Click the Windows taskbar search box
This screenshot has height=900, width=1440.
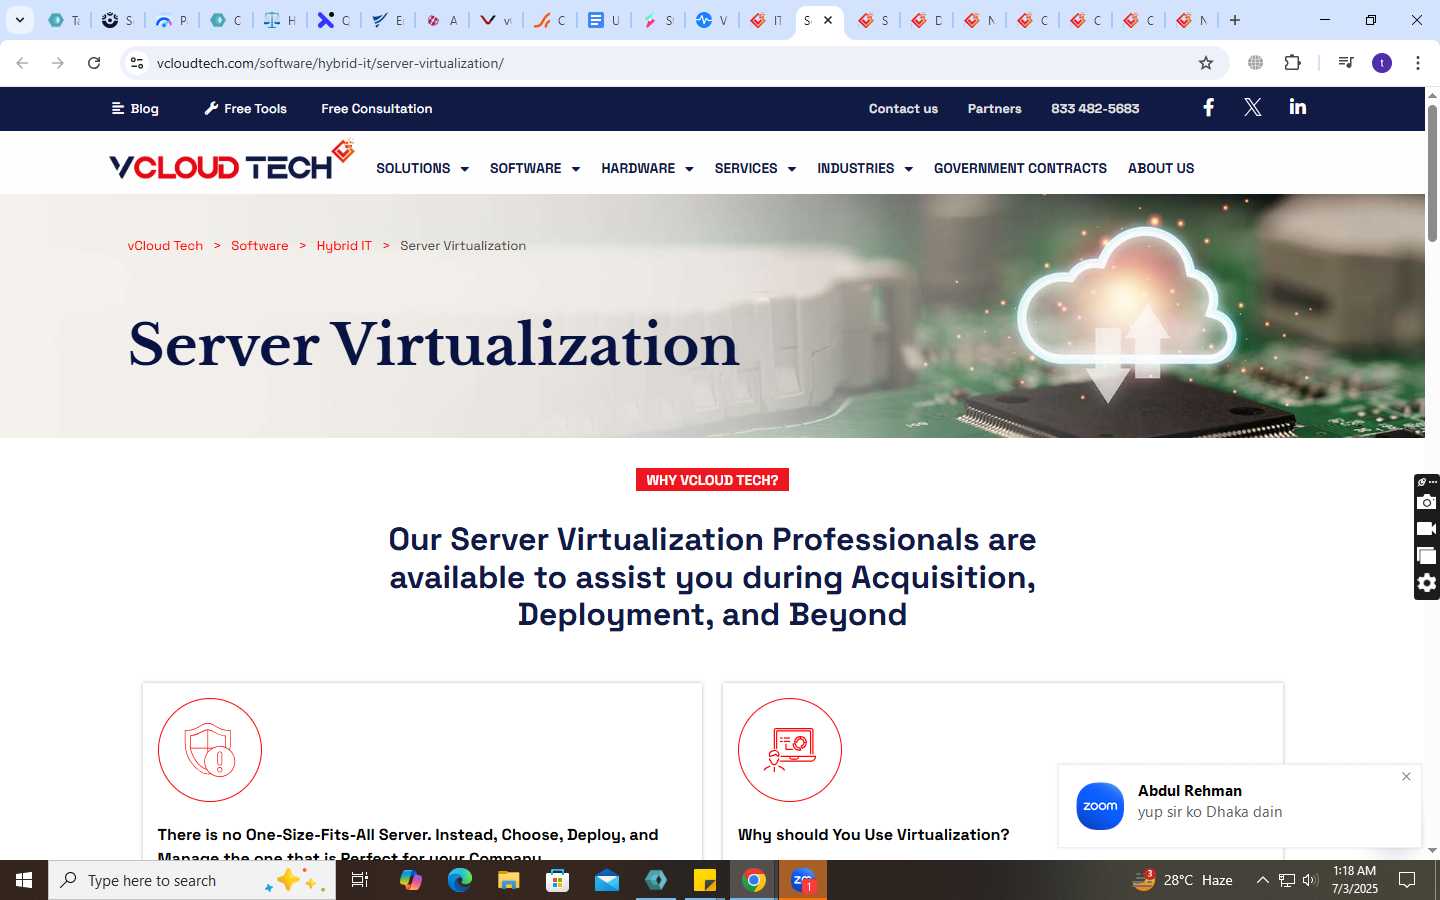pos(192,880)
